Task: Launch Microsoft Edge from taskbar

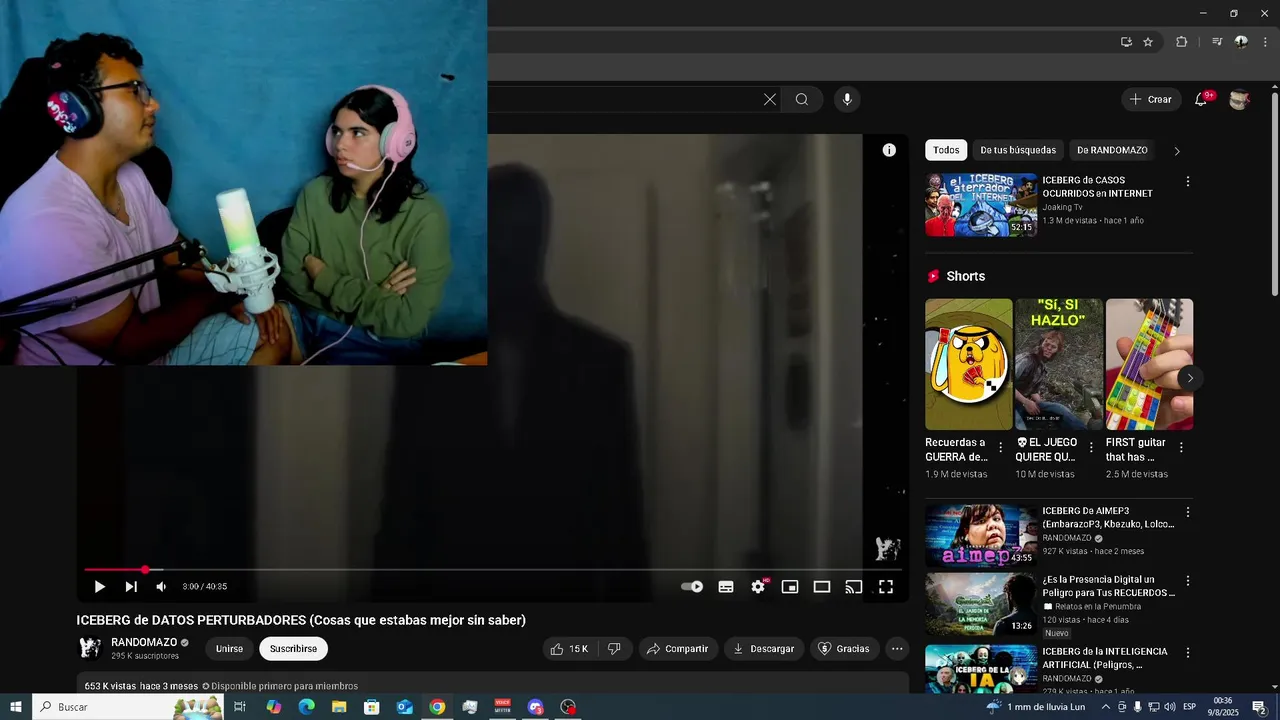Action: pyautogui.click(x=306, y=707)
